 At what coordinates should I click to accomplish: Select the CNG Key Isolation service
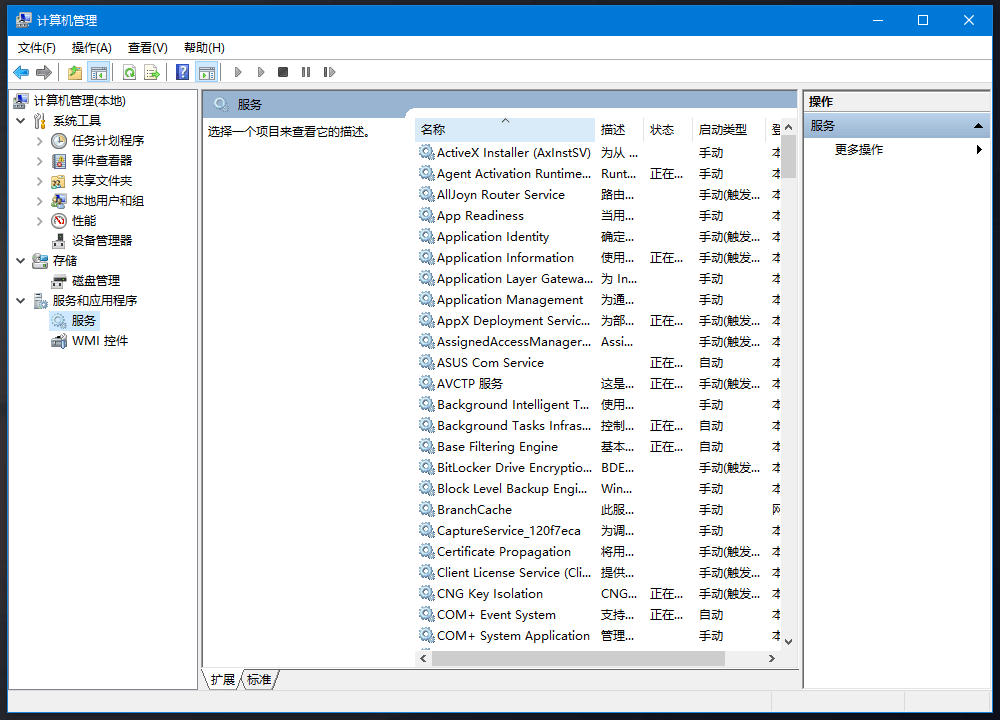coord(490,594)
